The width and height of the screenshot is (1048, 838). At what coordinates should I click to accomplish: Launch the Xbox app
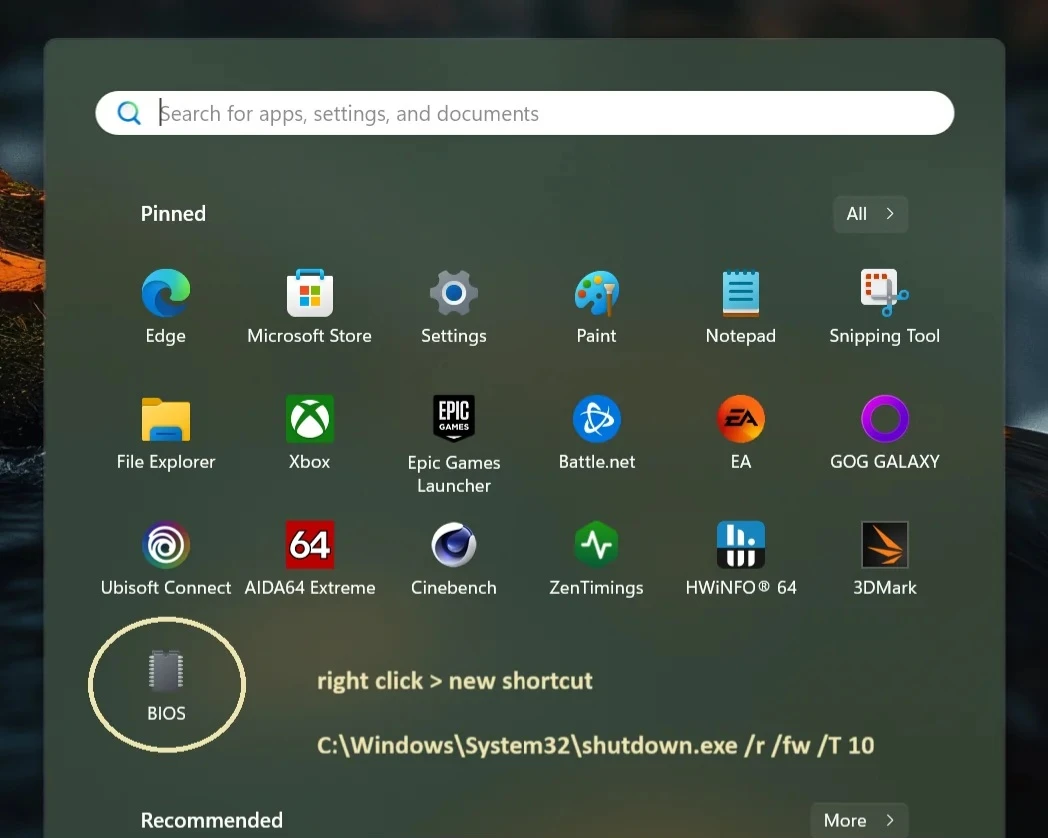[309, 420]
